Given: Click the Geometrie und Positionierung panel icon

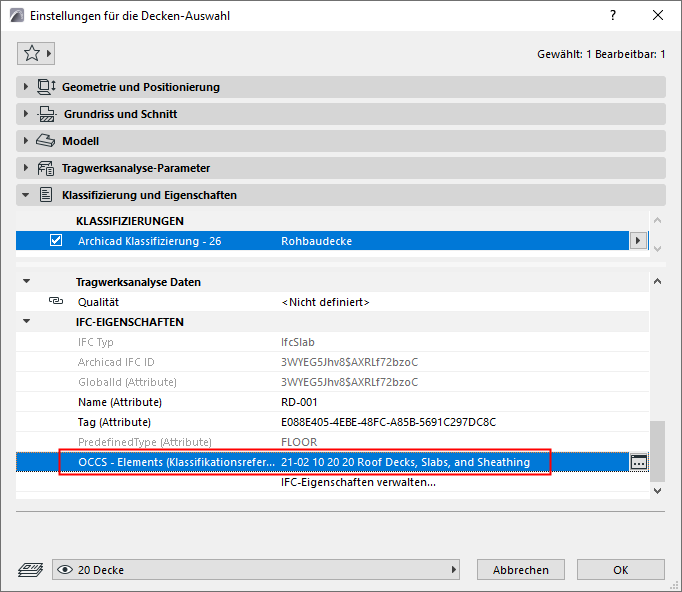Looking at the screenshot, I should click(46, 87).
